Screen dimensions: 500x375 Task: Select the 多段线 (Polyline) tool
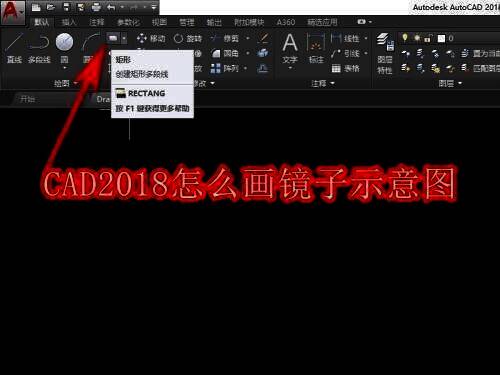(x=39, y=48)
